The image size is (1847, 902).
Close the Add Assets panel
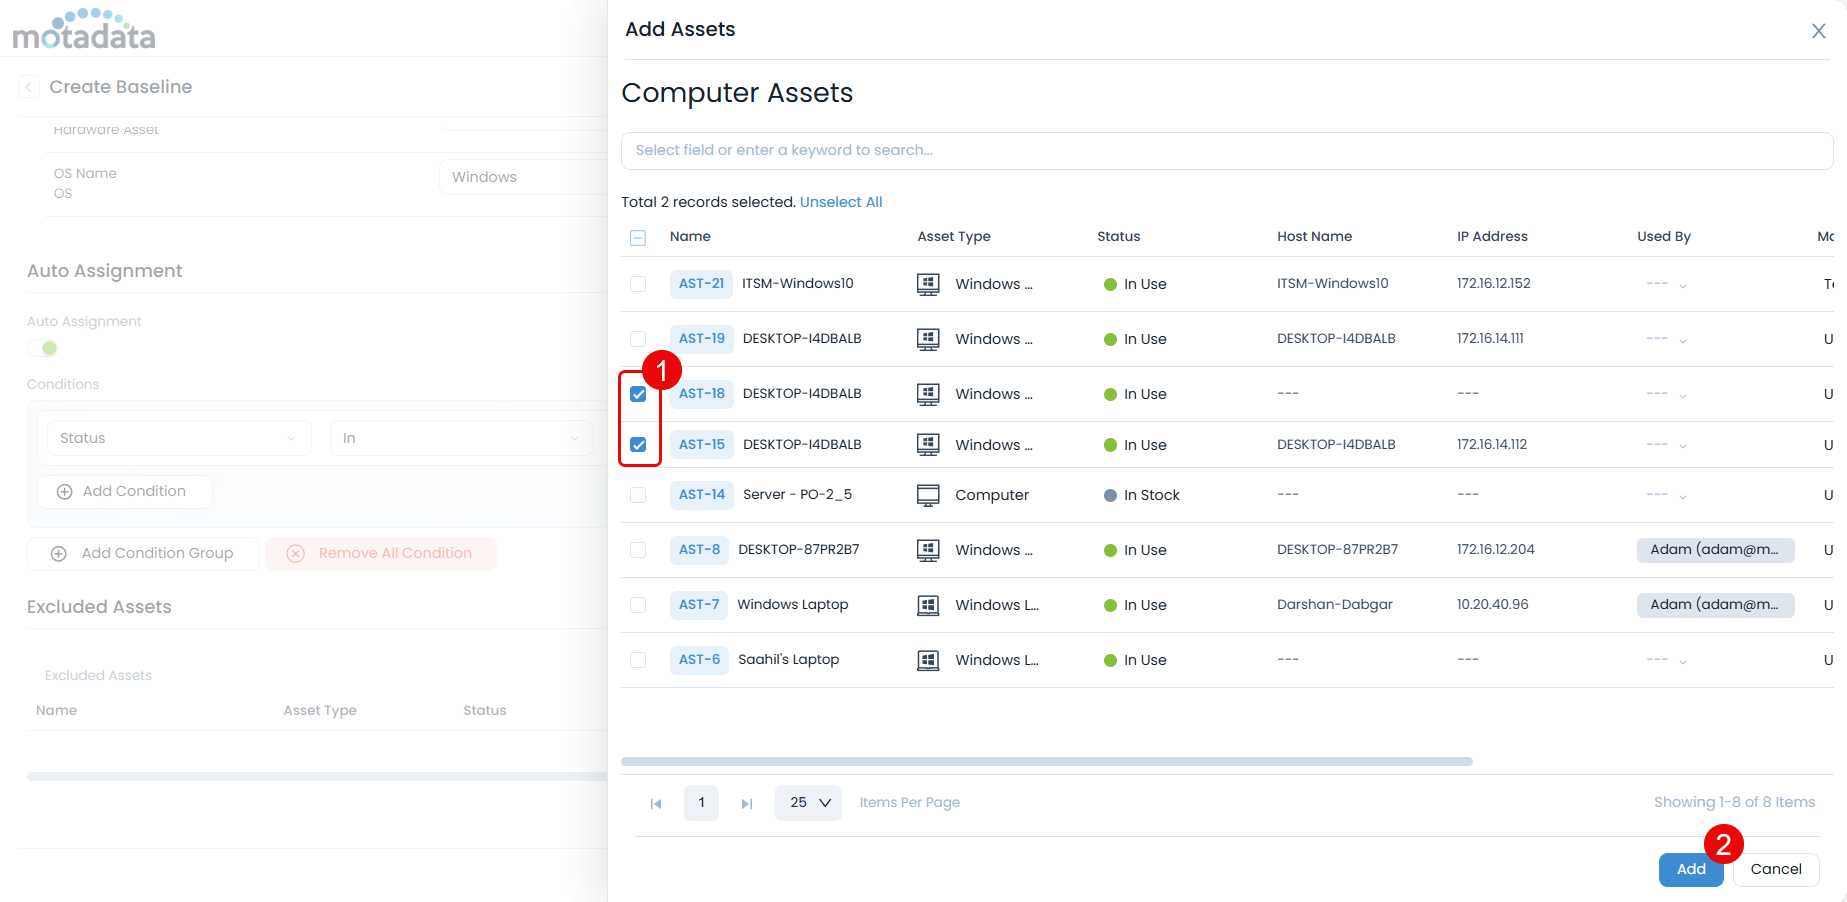coord(1818,30)
